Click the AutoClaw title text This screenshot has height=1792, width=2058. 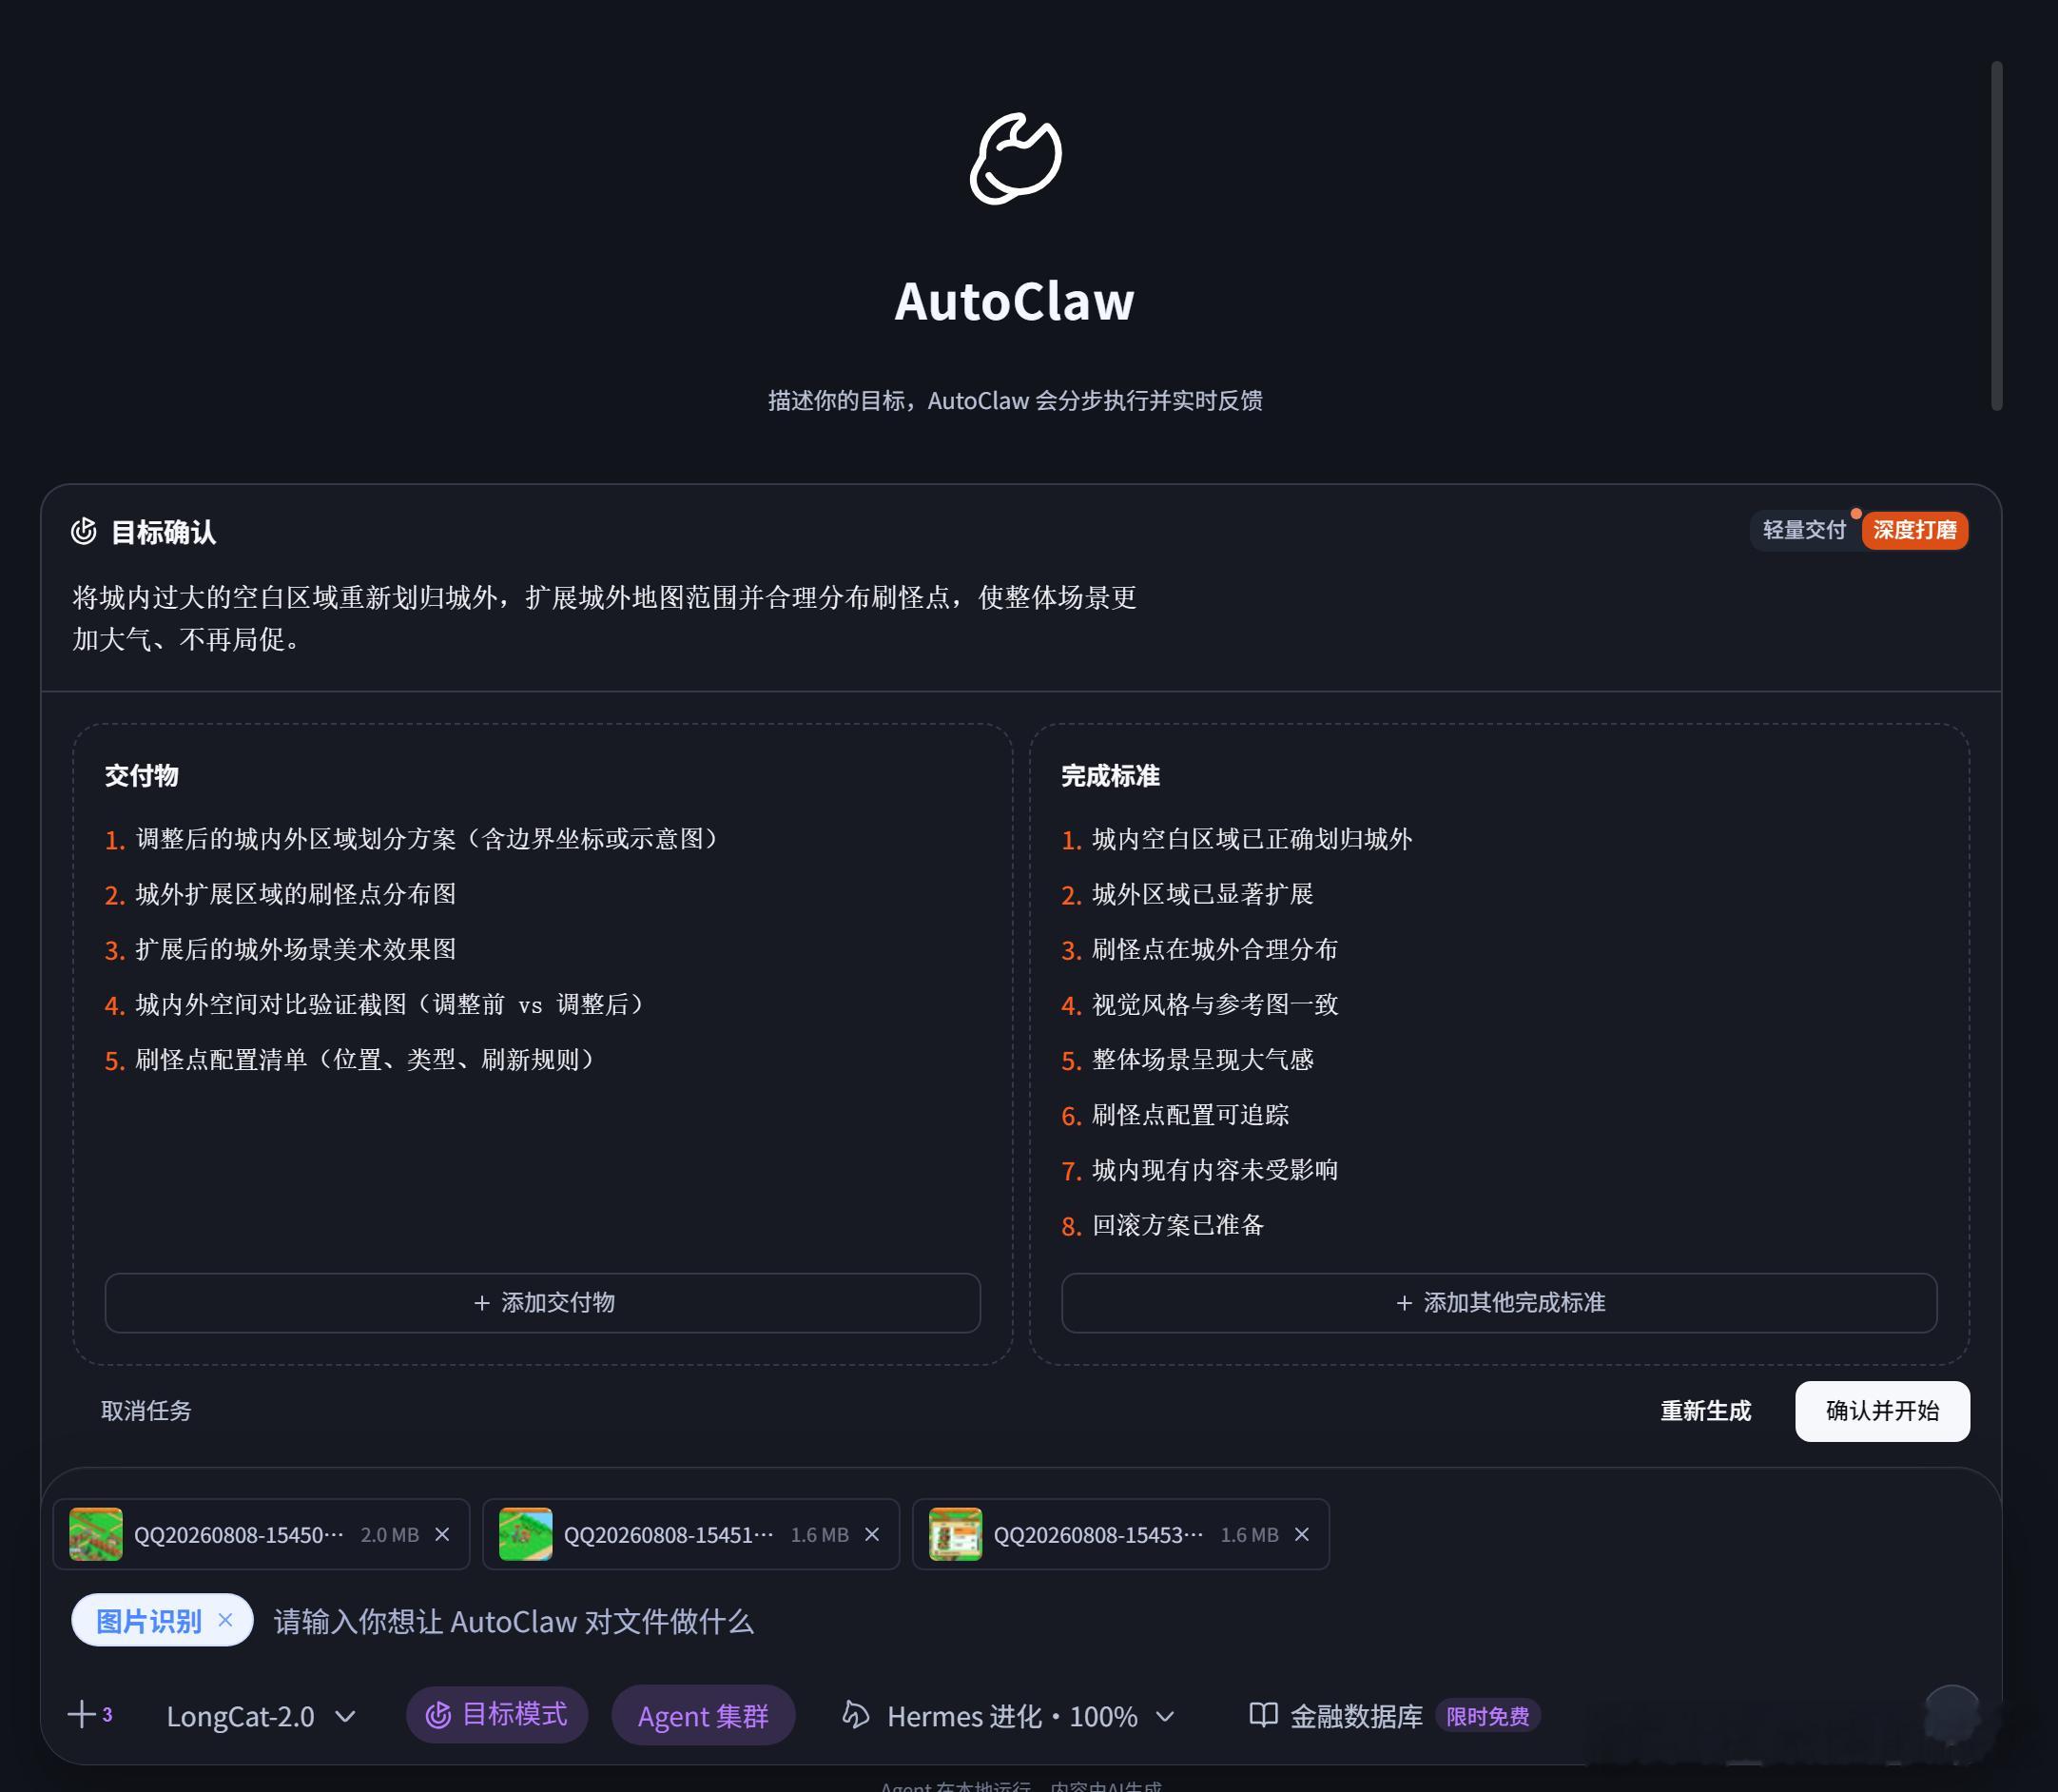[x=1015, y=301]
